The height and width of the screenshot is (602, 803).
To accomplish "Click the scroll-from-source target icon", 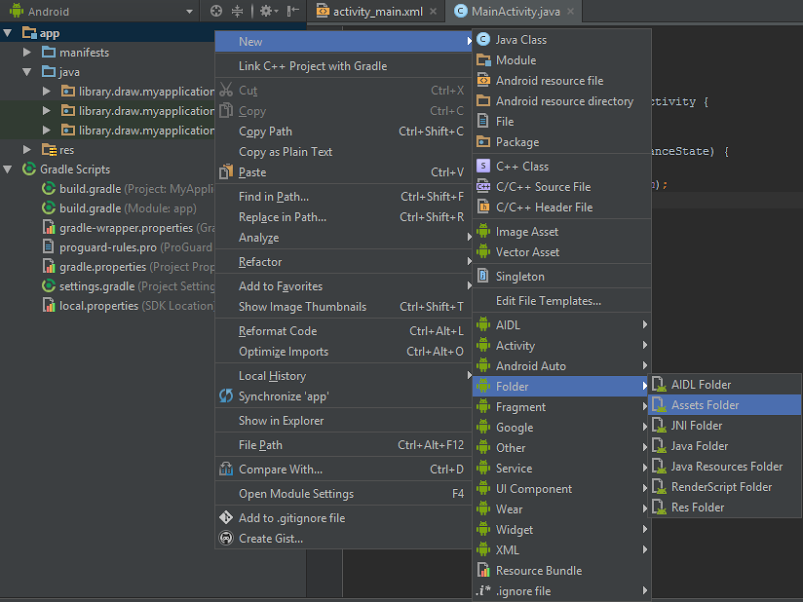I will [216, 11].
